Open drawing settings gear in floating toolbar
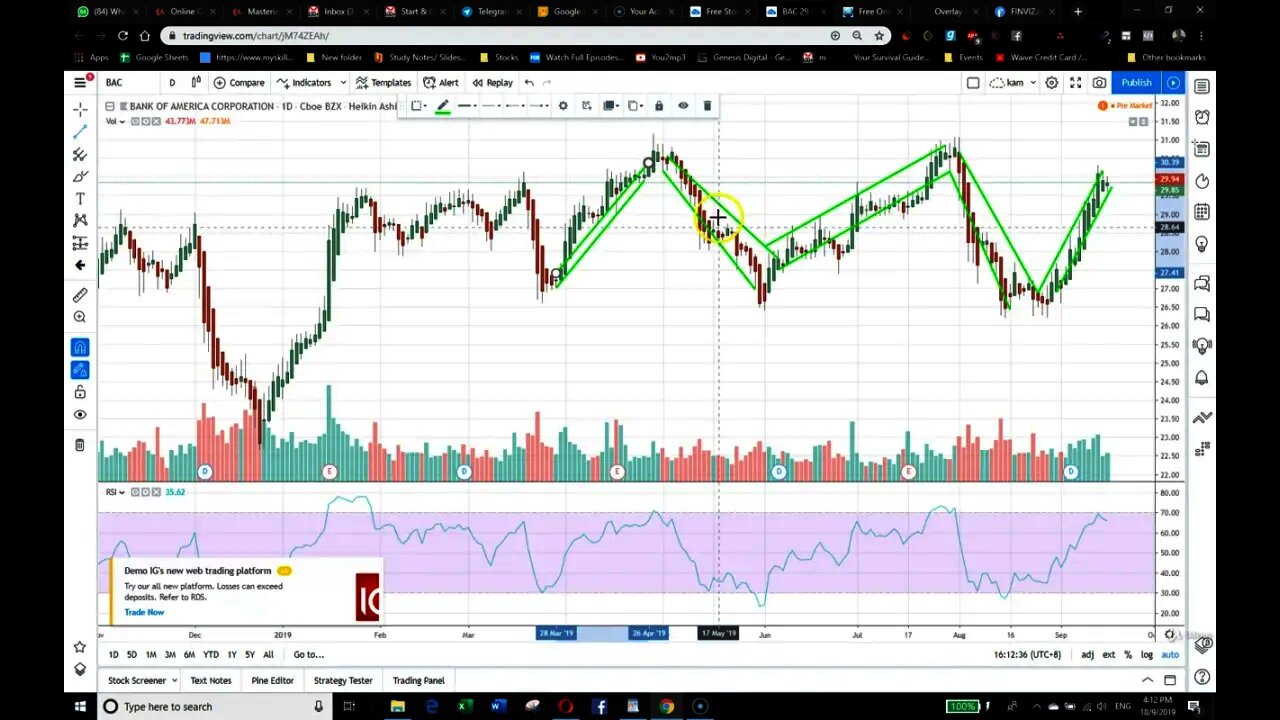Screen dimensions: 1280x720 coord(563,106)
